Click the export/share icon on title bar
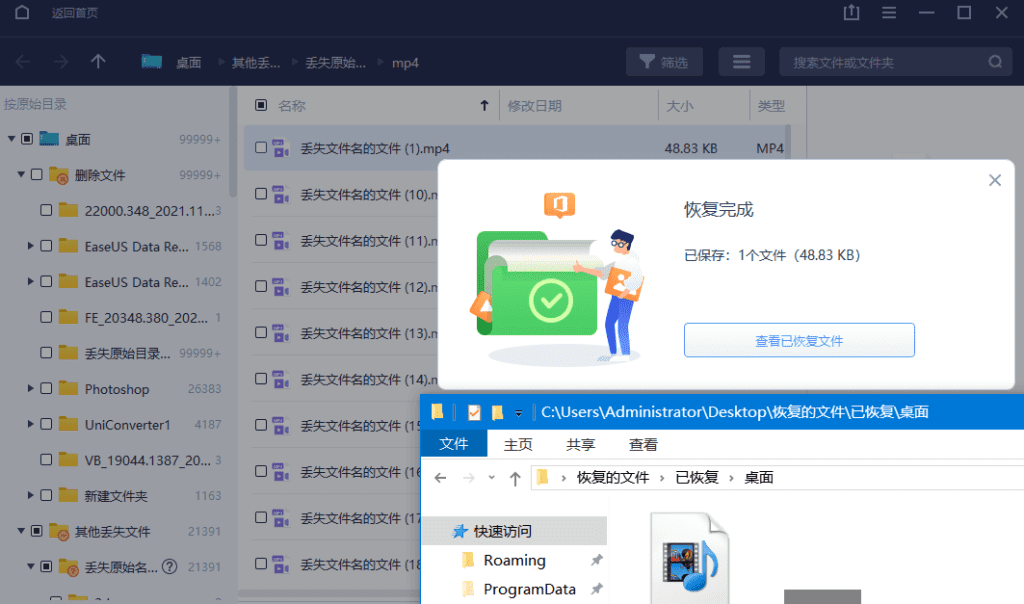1024x604 pixels. pyautogui.click(x=851, y=13)
